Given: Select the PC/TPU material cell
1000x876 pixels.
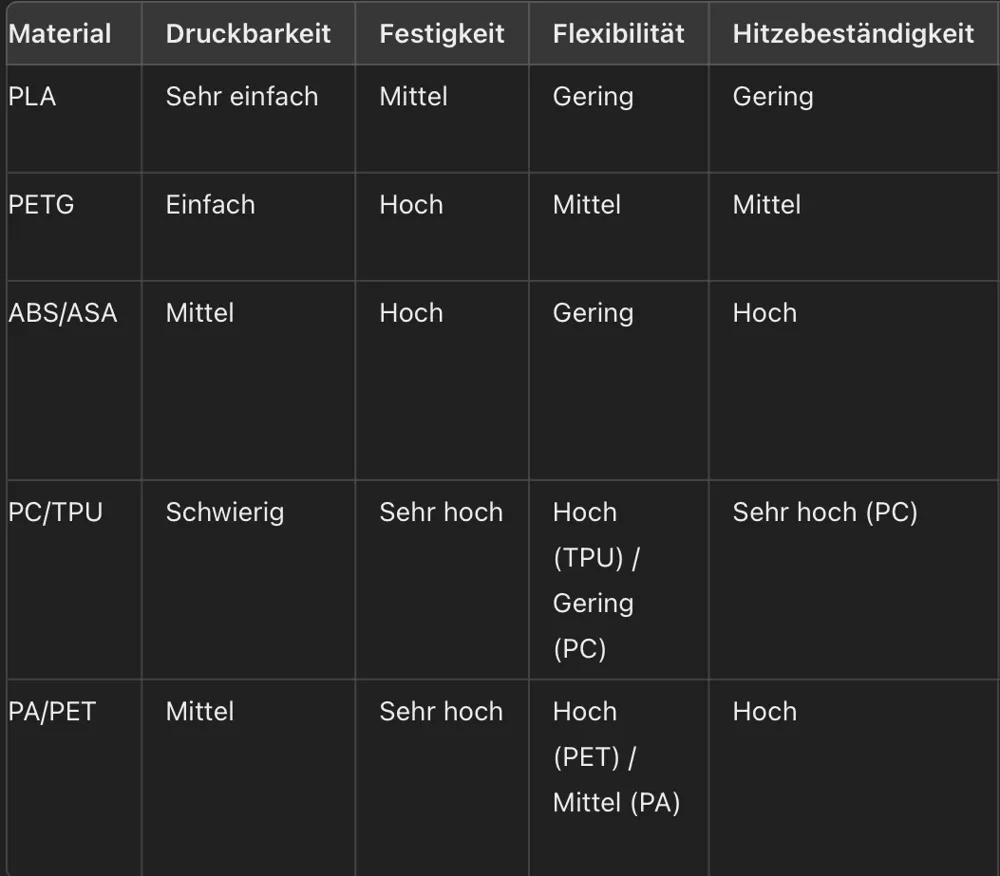Looking at the screenshot, I should pos(74,580).
